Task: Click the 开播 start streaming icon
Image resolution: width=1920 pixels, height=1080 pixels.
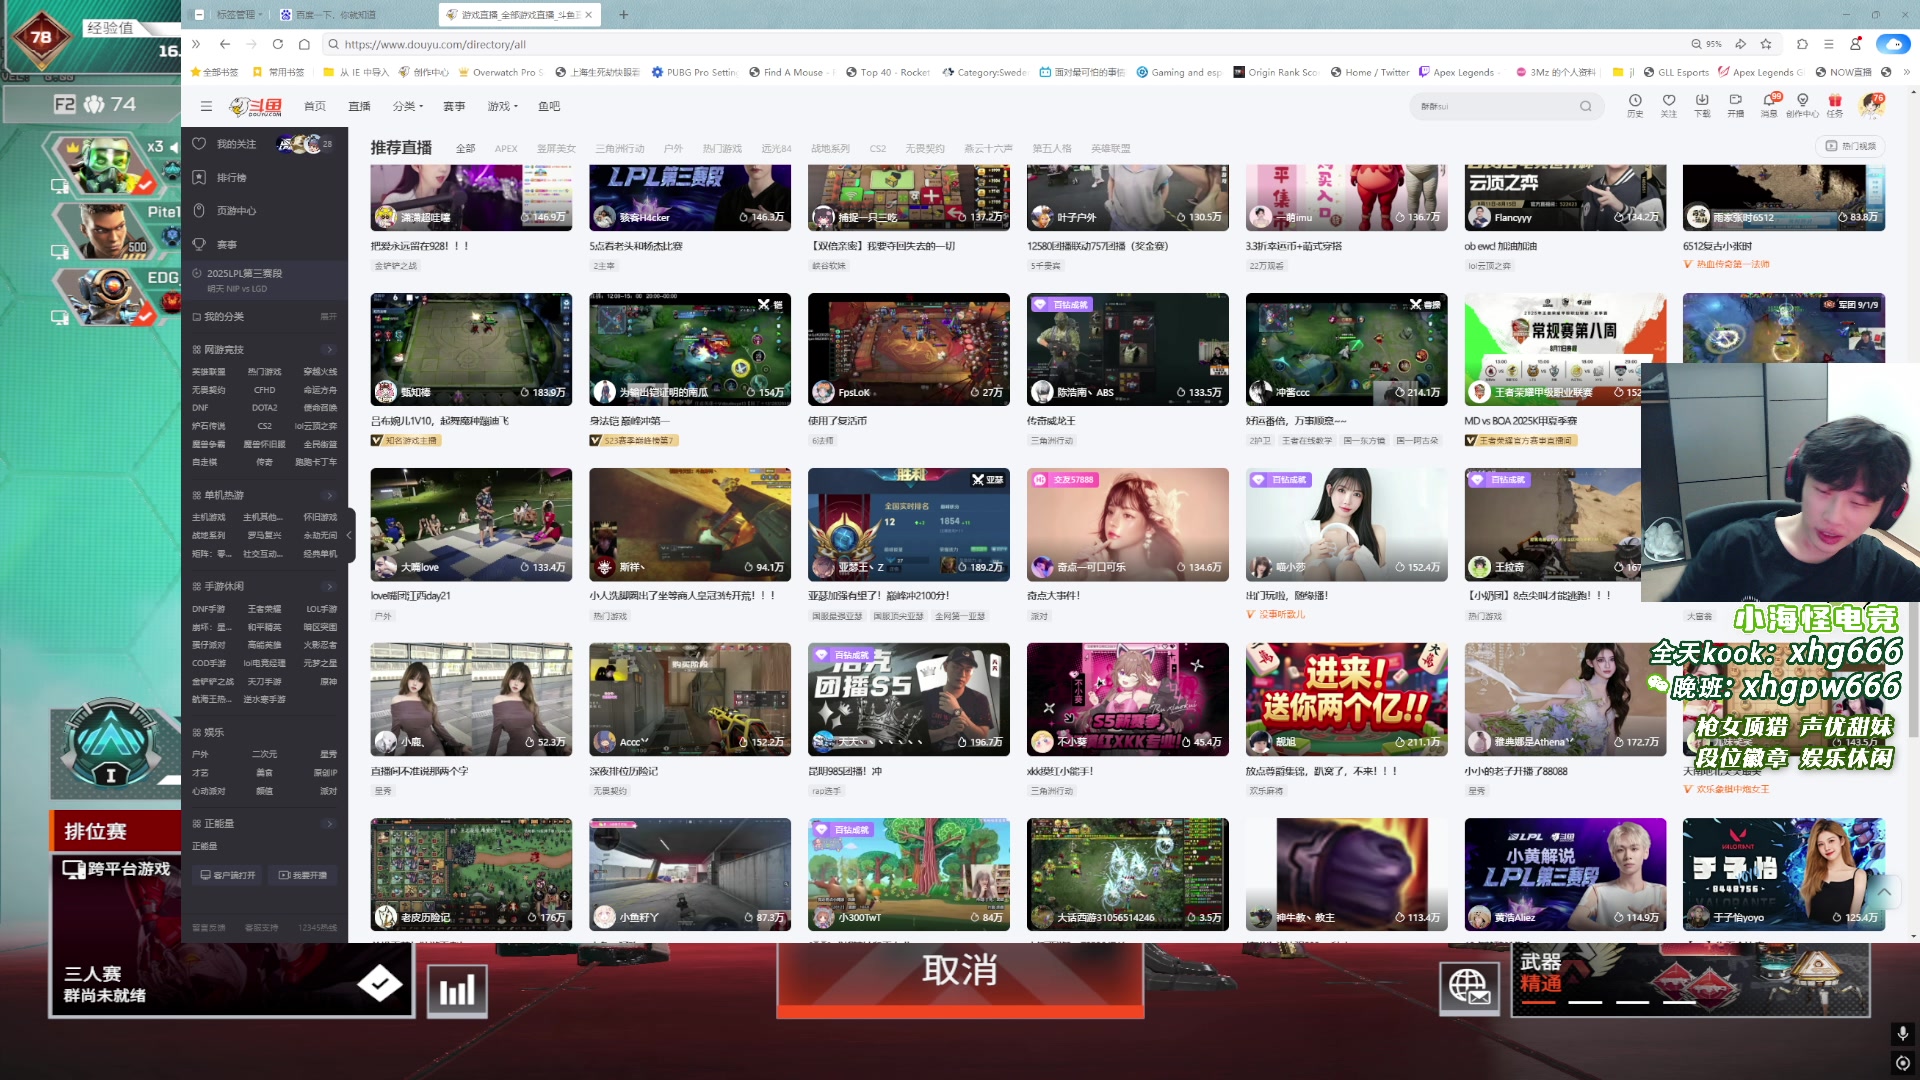Action: coord(1735,105)
